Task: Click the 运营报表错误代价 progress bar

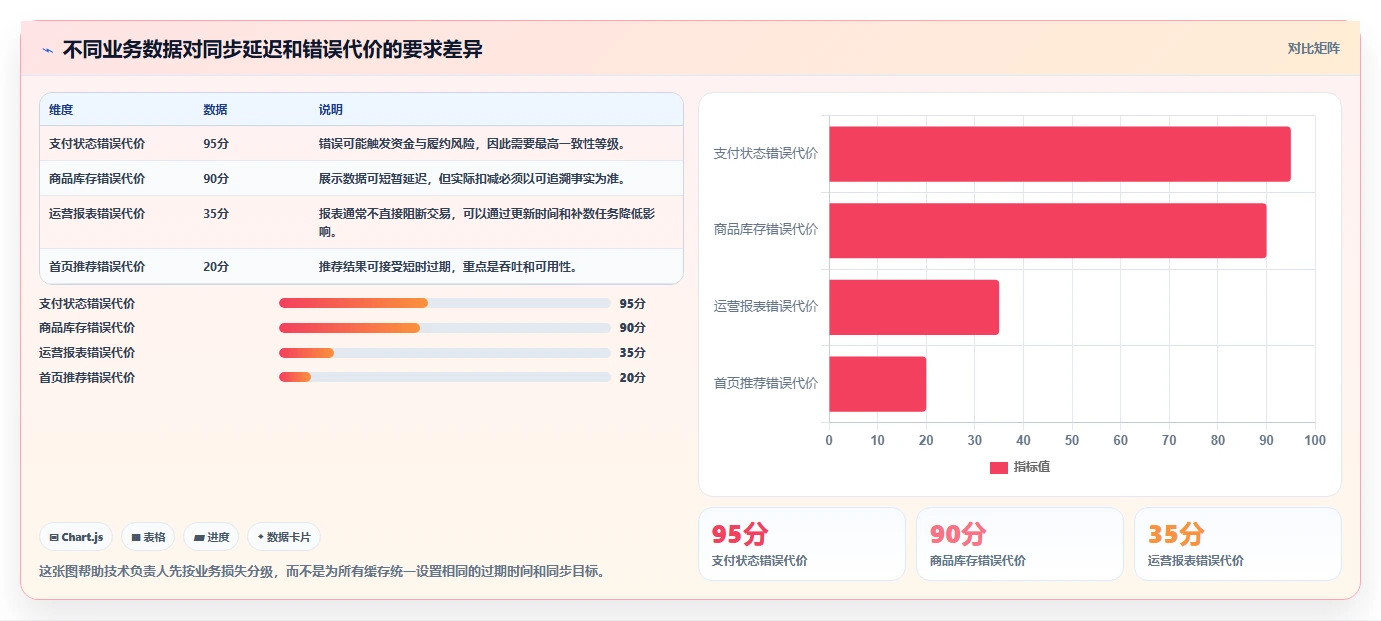Action: [x=444, y=353]
